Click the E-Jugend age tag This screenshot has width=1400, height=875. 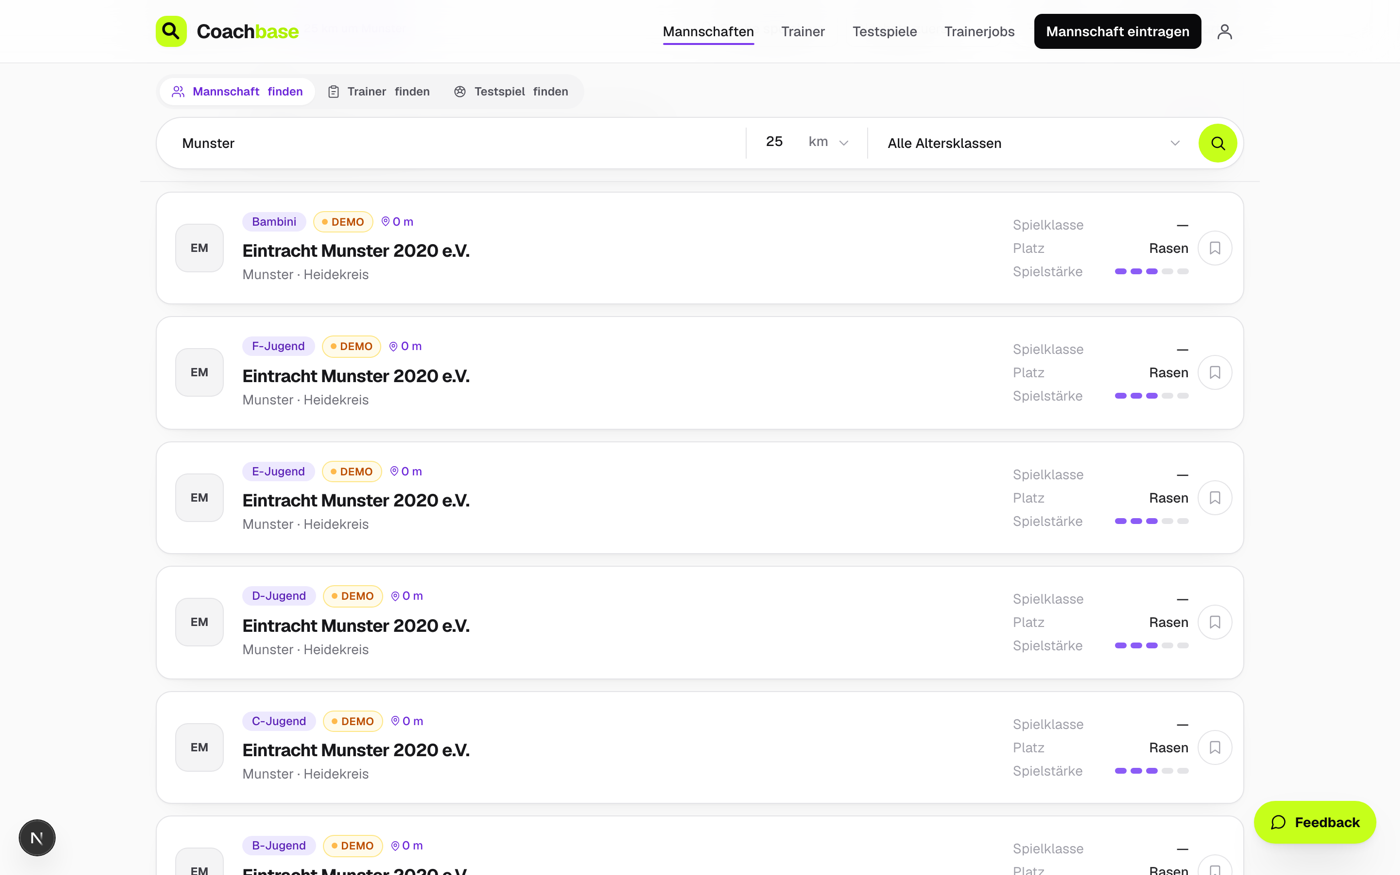pyautogui.click(x=278, y=471)
